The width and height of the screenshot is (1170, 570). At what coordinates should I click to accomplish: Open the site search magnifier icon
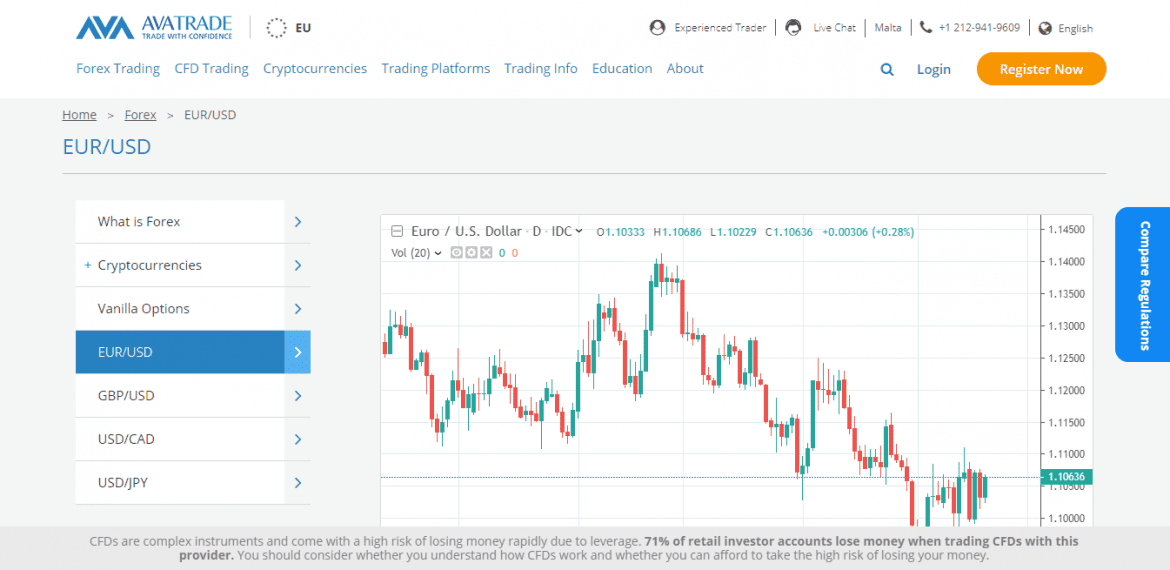tap(887, 69)
